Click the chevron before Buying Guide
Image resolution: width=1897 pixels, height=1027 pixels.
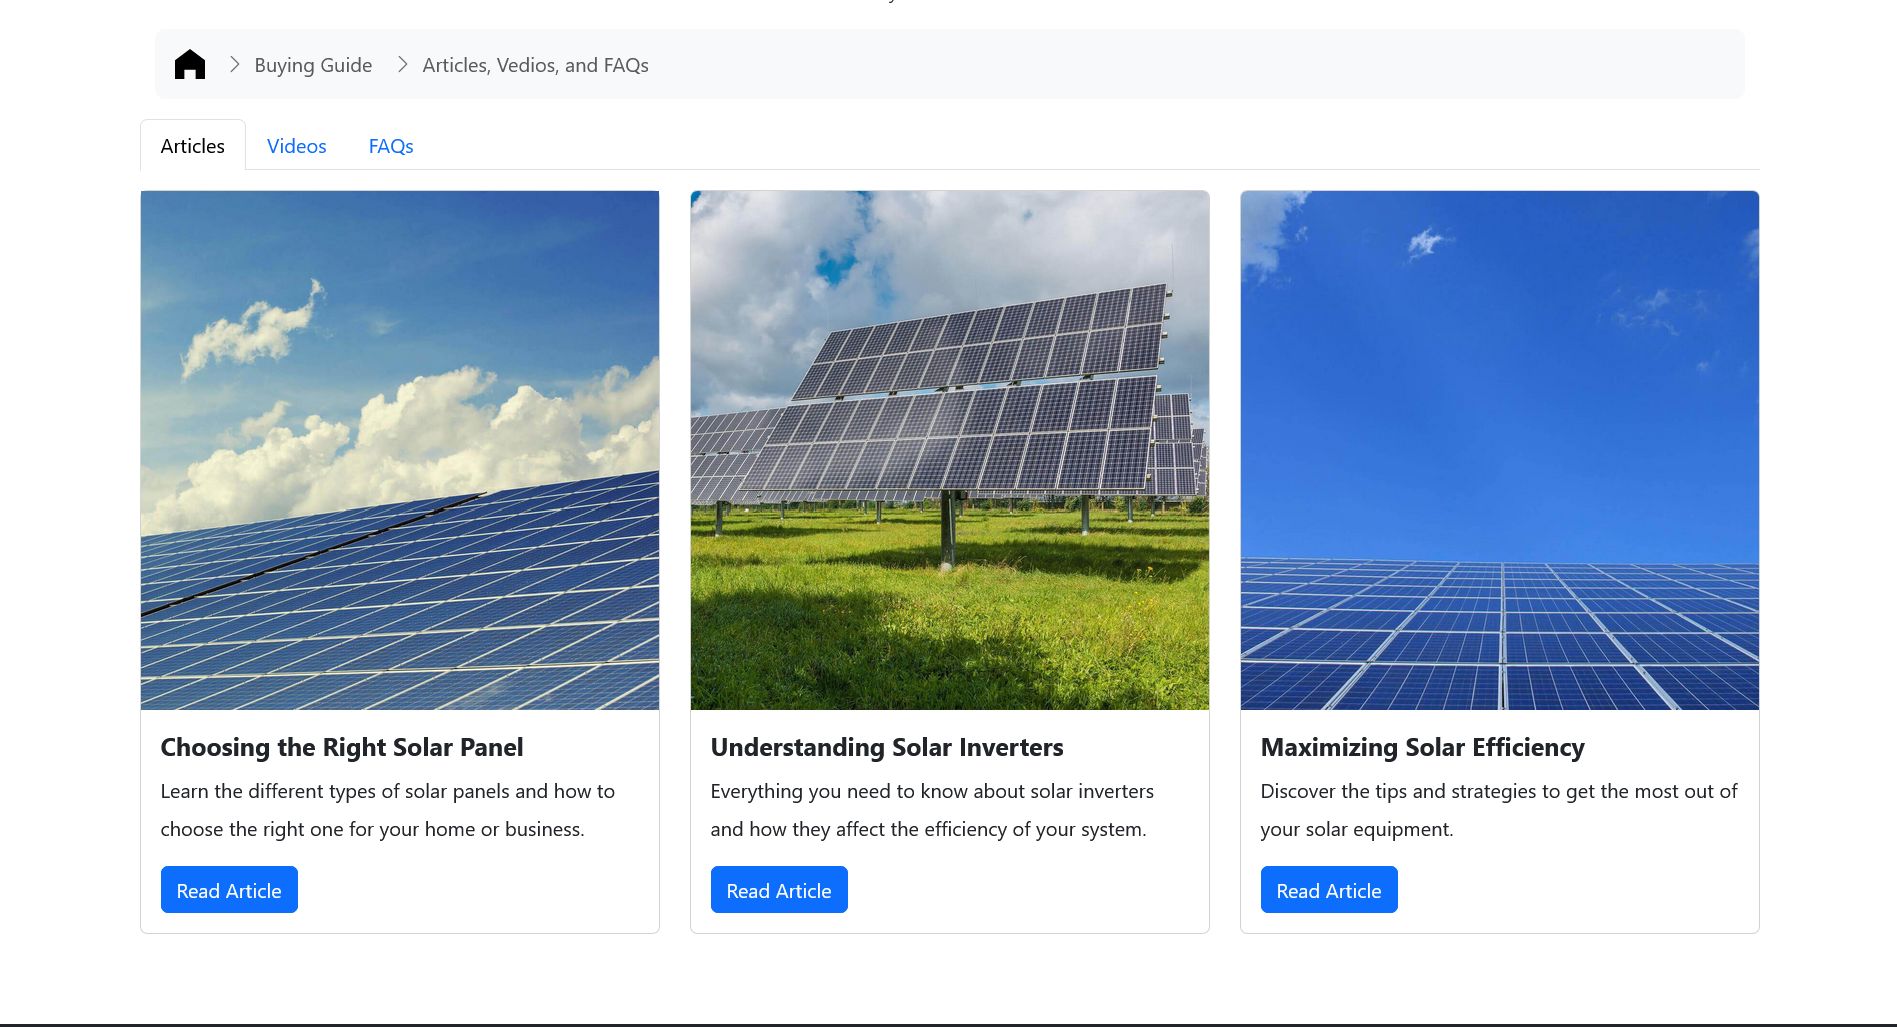click(x=234, y=65)
